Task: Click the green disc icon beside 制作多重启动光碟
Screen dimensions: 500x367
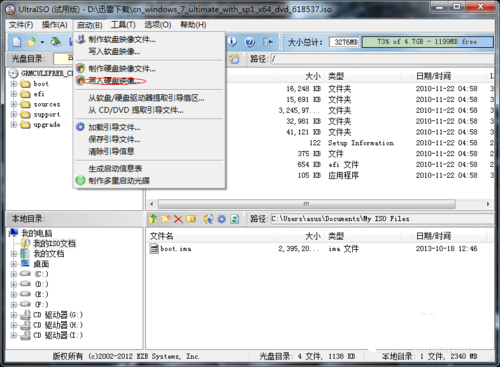Action: [80, 180]
